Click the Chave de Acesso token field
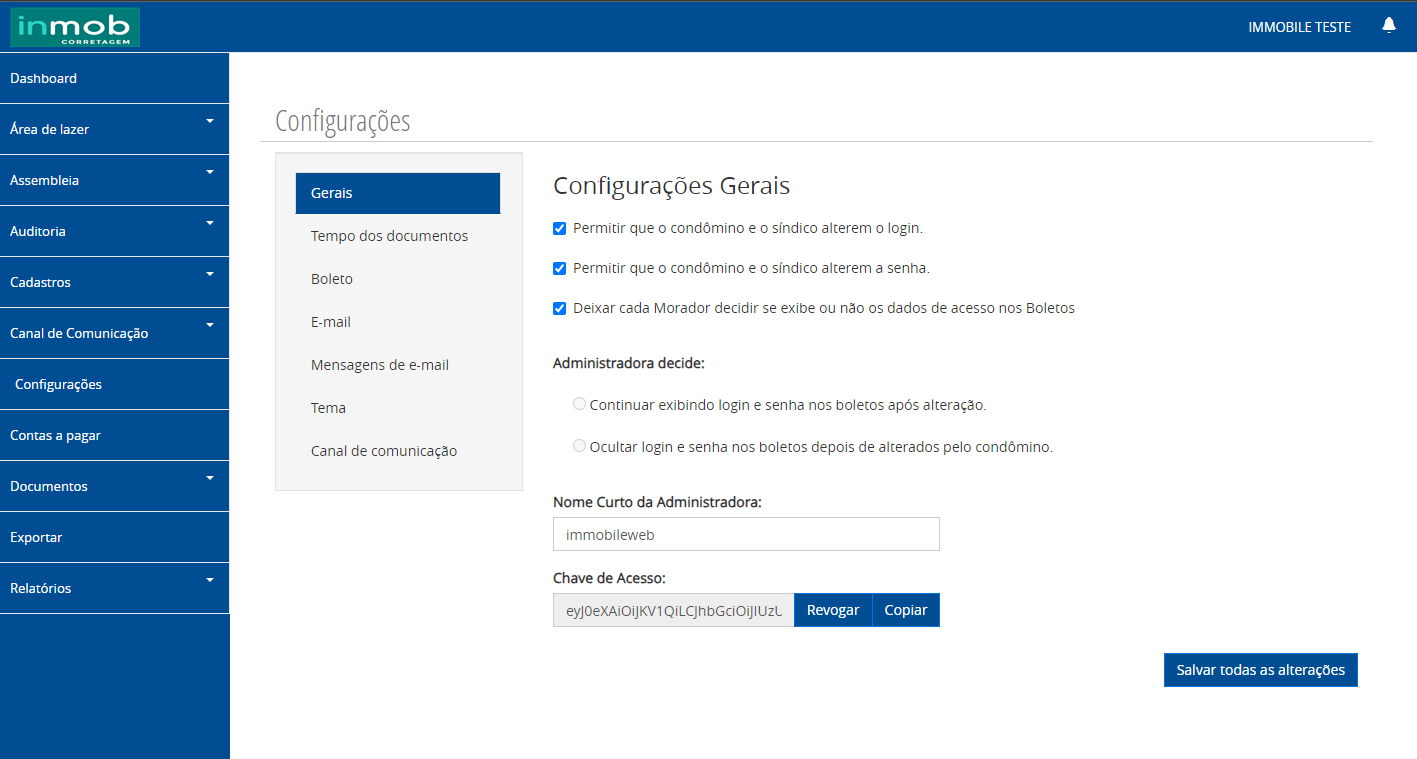 [673, 610]
